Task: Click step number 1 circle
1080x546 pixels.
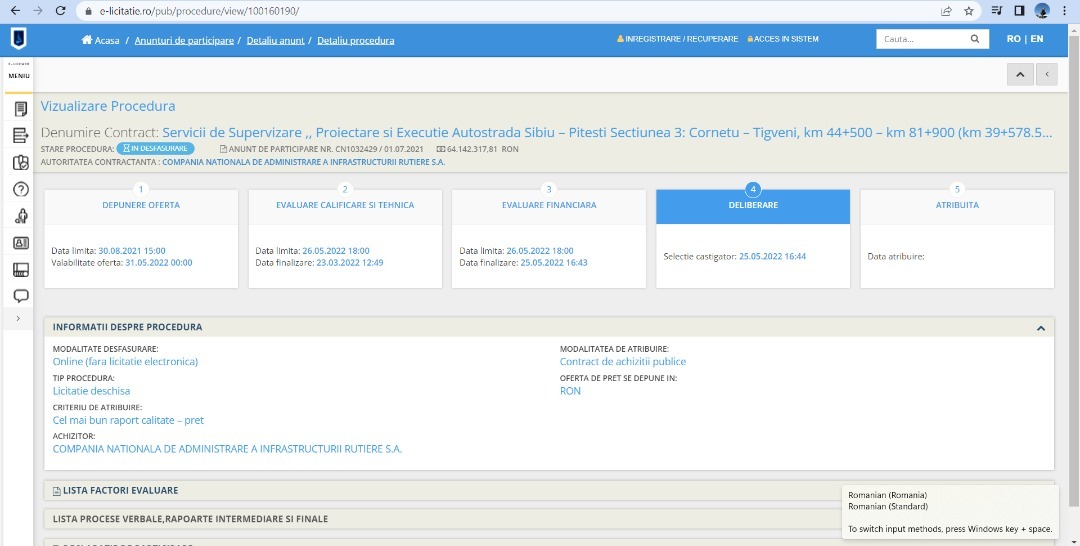Action: (141, 189)
